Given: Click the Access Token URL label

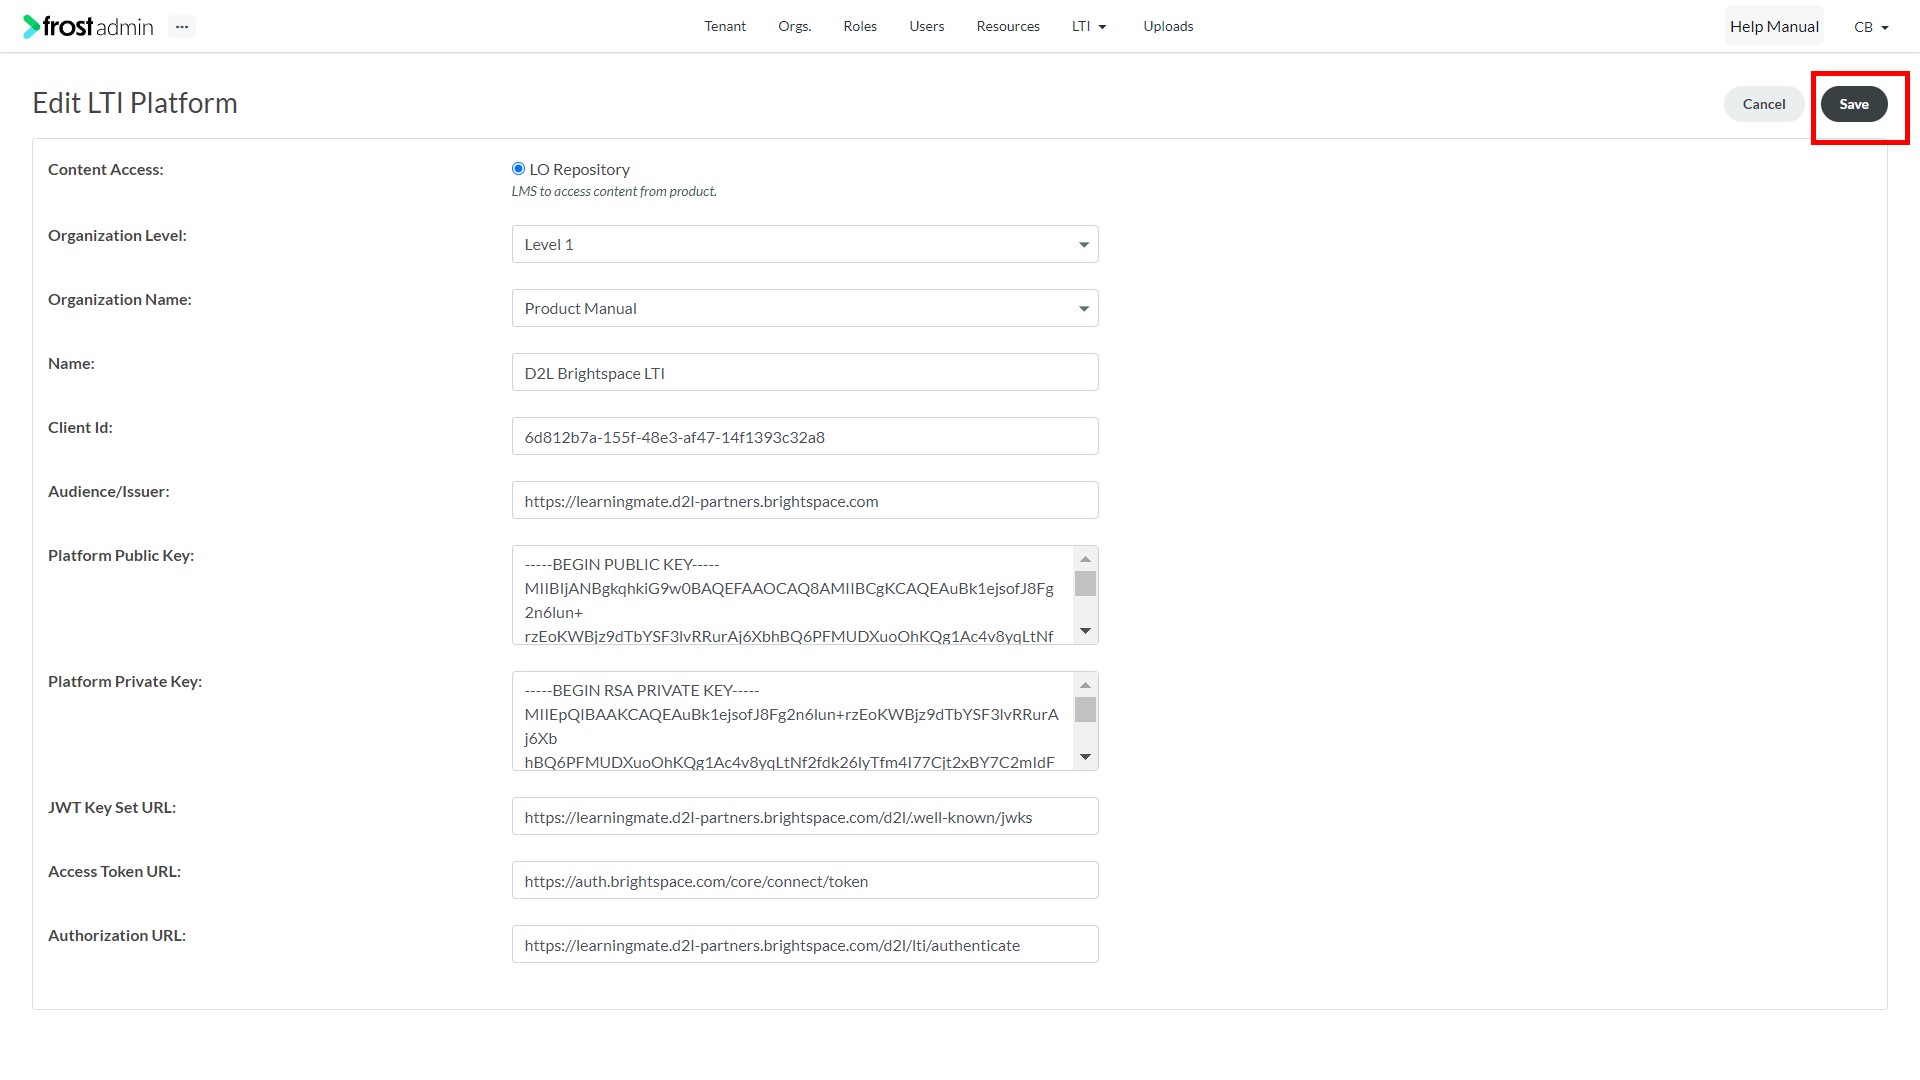Looking at the screenshot, I should 114,871.
